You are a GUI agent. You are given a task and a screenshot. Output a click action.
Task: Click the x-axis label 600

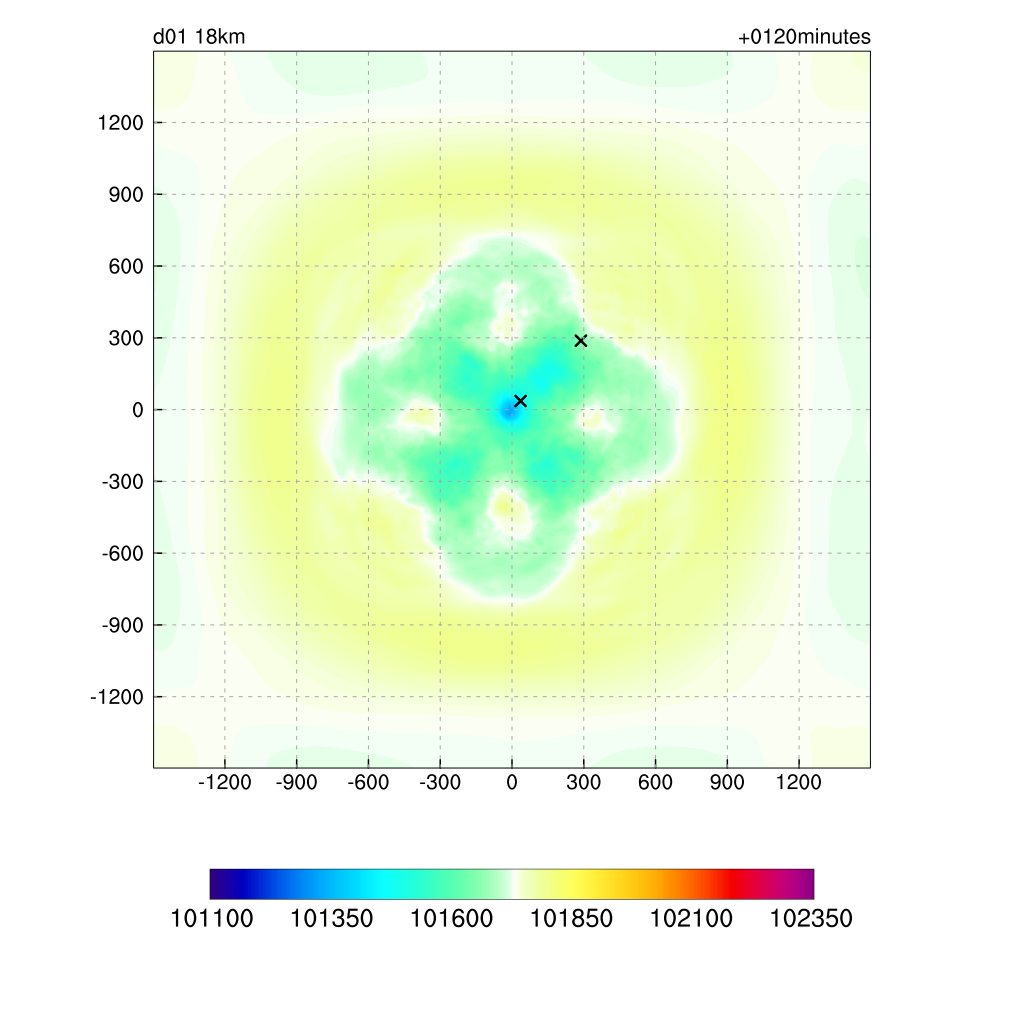pyautogui.click(x=655, y=782)
